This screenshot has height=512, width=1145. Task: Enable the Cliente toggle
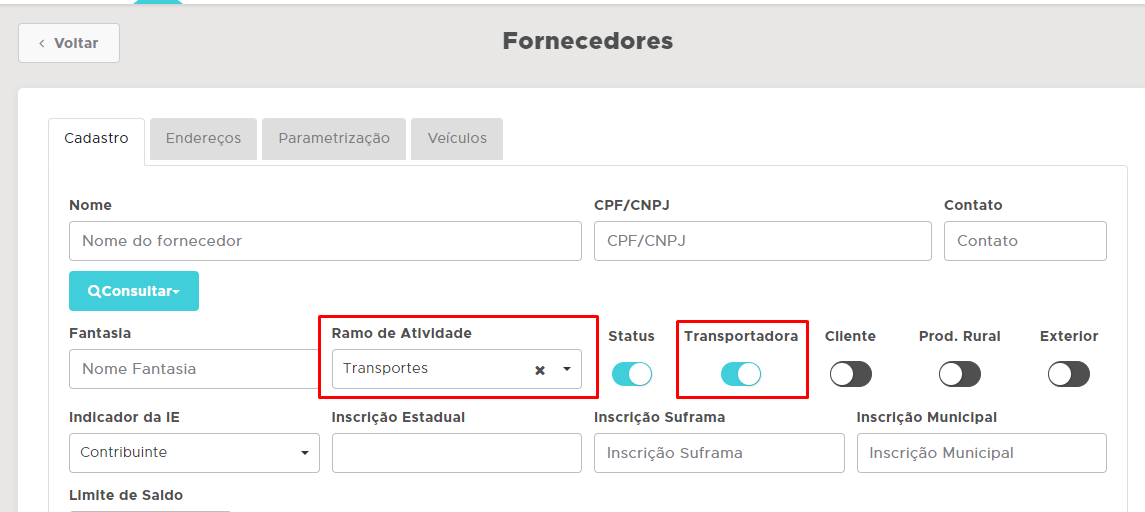pyautogui.click(x=850, y=374)
